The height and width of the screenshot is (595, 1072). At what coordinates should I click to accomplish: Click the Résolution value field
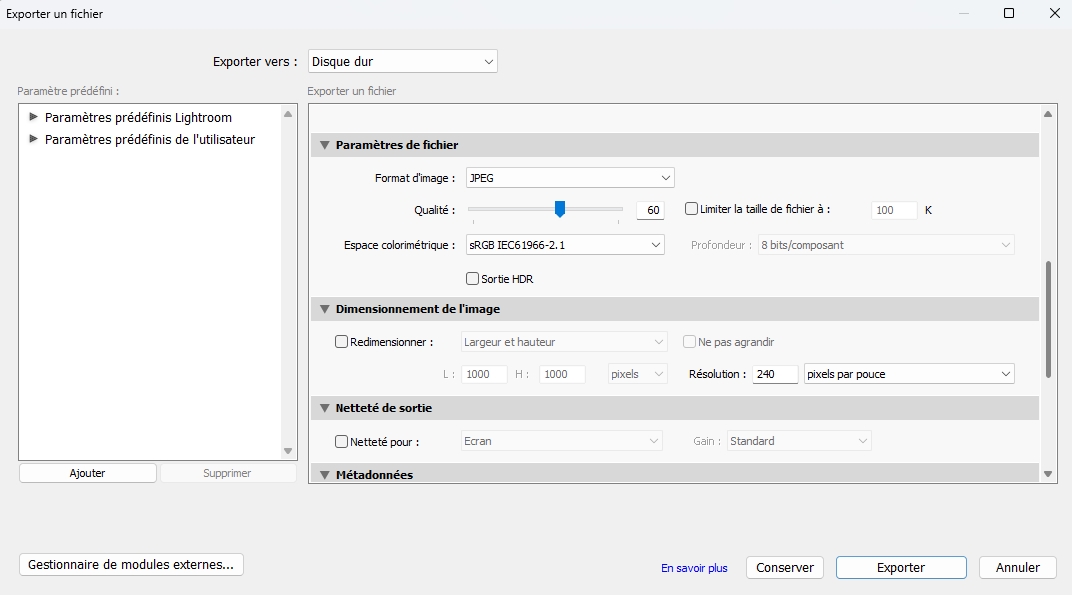[774, 374]
